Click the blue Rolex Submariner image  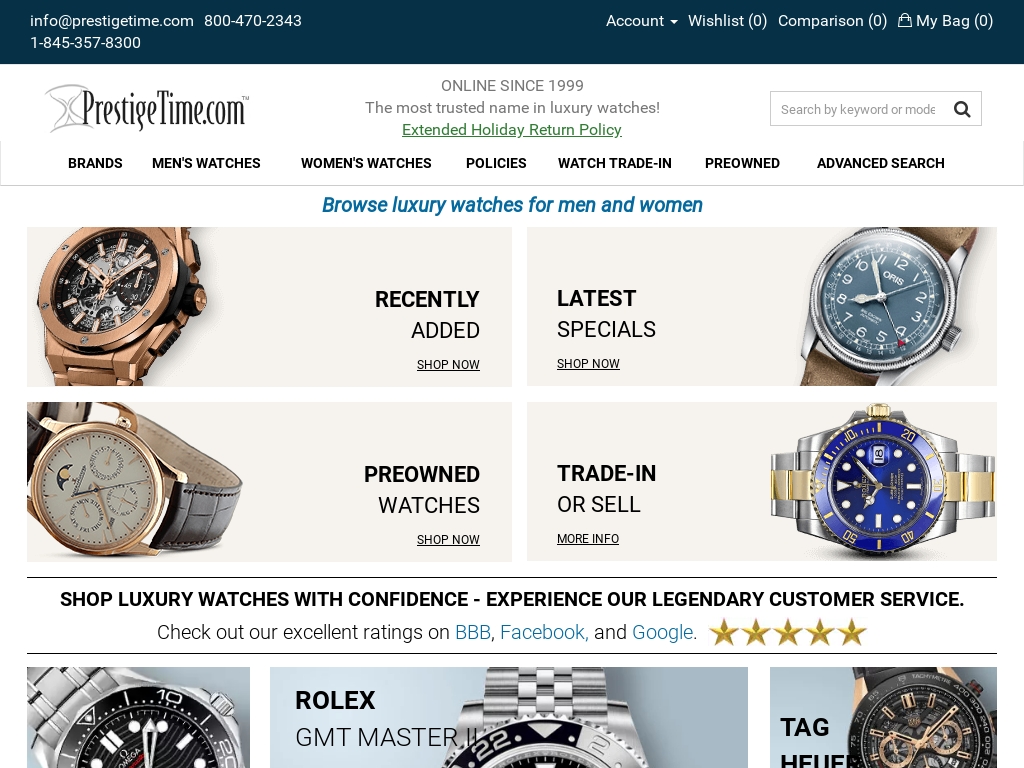pos(883,482)
